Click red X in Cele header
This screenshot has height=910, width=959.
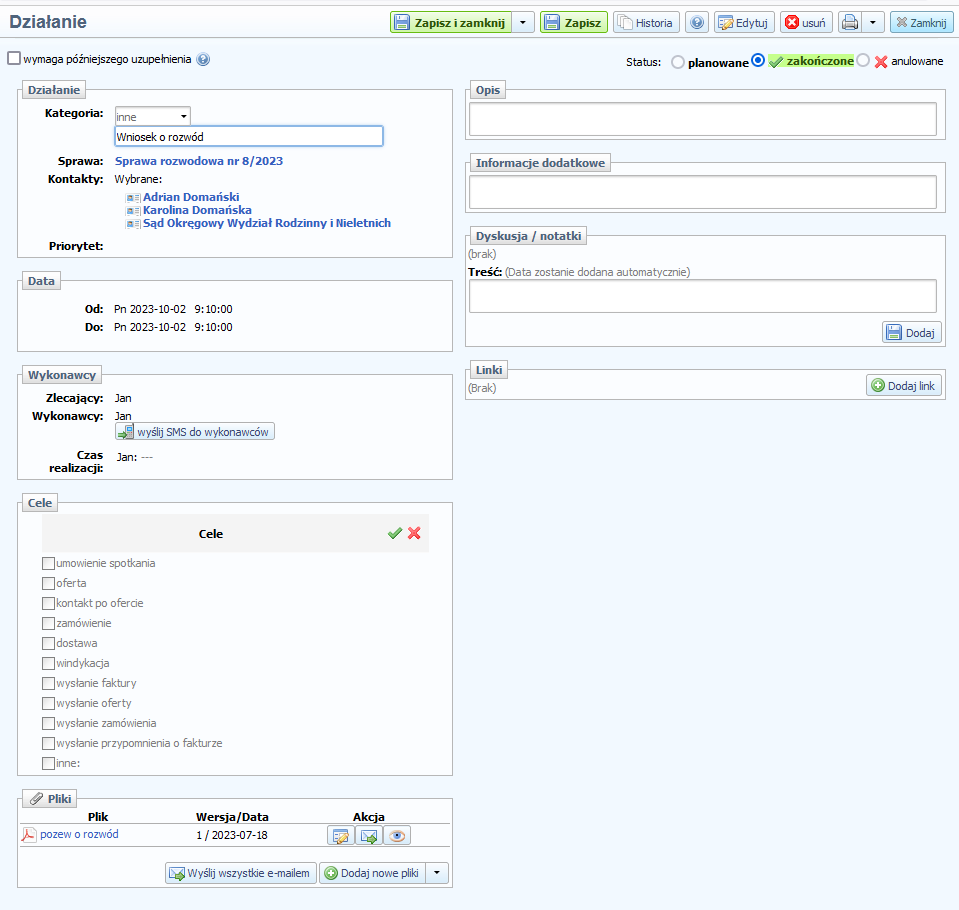pos(414,534)
